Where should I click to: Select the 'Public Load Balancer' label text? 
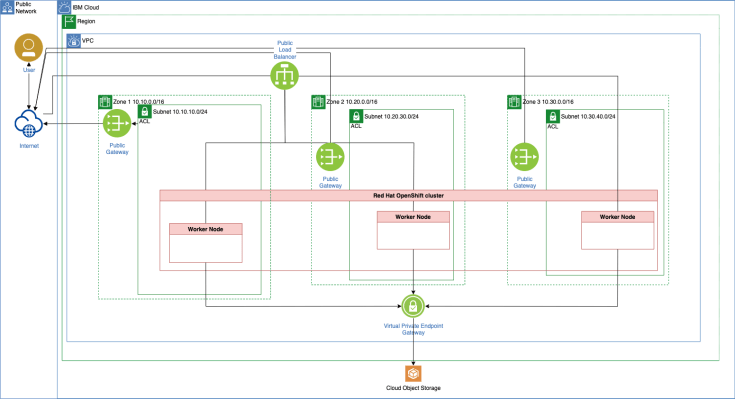[x=285, y=50]
